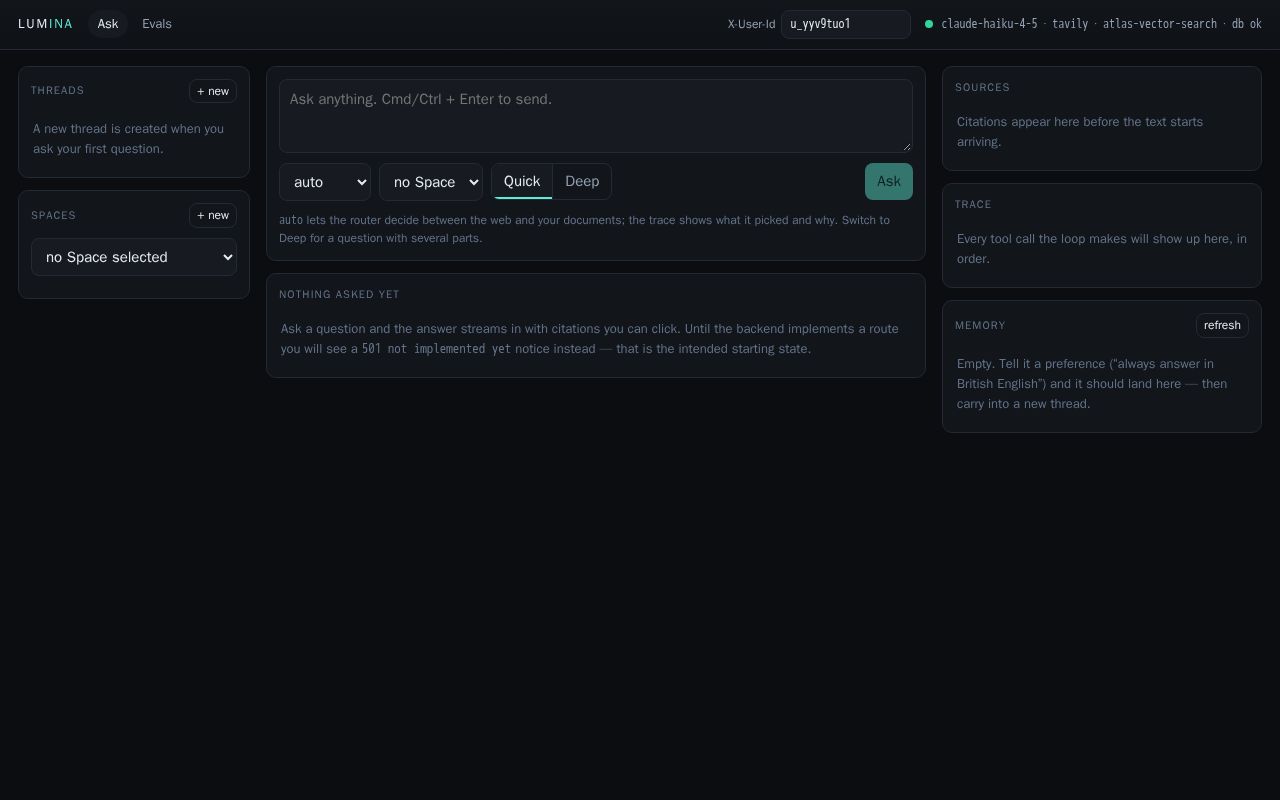Image resolution: width=1280 pixels, height=800 pixels.
Task: Click the 501 not implemented yet text
Action: [436, 349]
